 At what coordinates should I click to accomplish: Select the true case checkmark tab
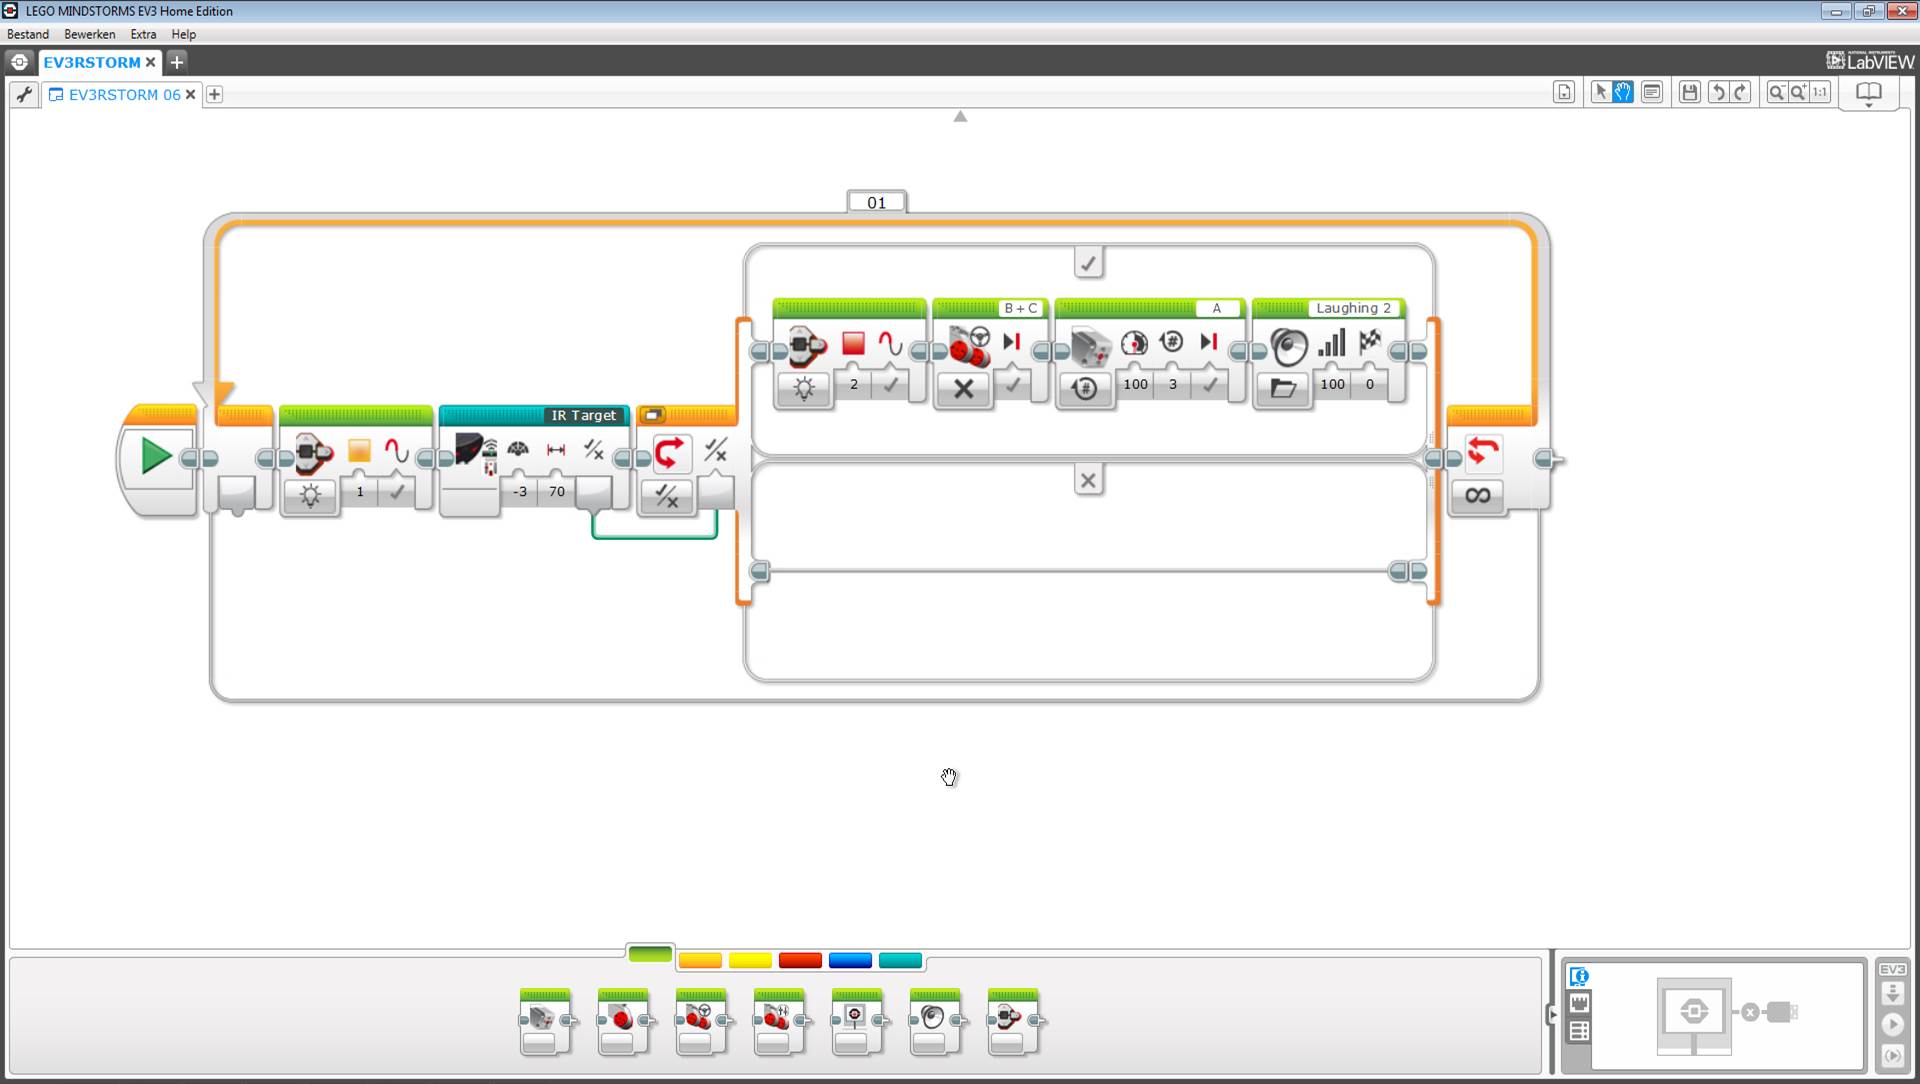point(1088,263)
